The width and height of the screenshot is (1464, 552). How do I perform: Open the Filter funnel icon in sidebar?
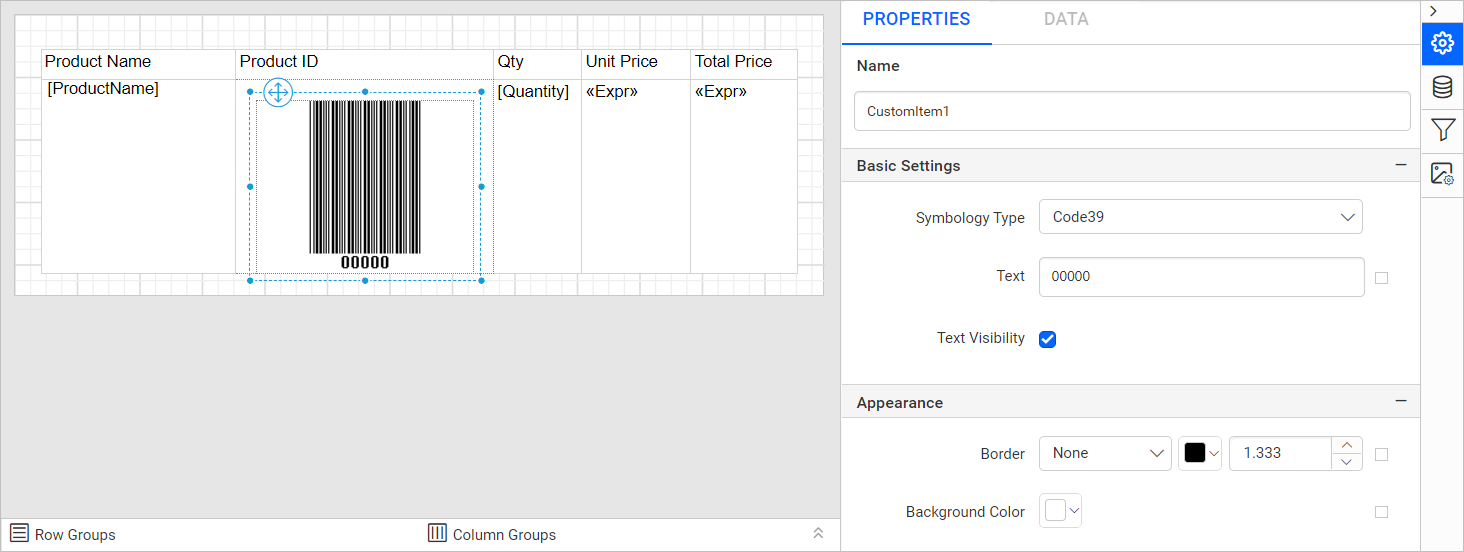pyautogui.click(x=1442, y=130)
